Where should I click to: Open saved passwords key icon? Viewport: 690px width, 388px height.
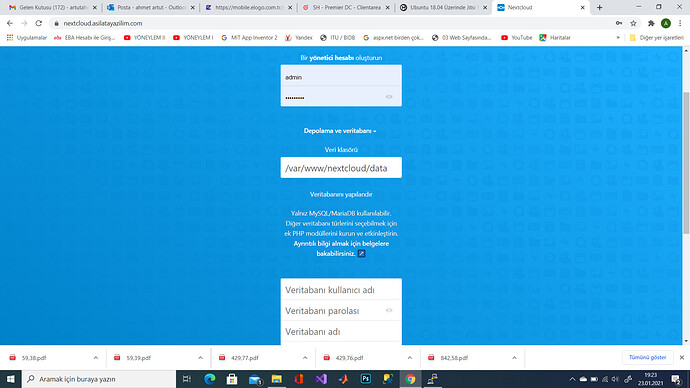[x=619, y=23]
